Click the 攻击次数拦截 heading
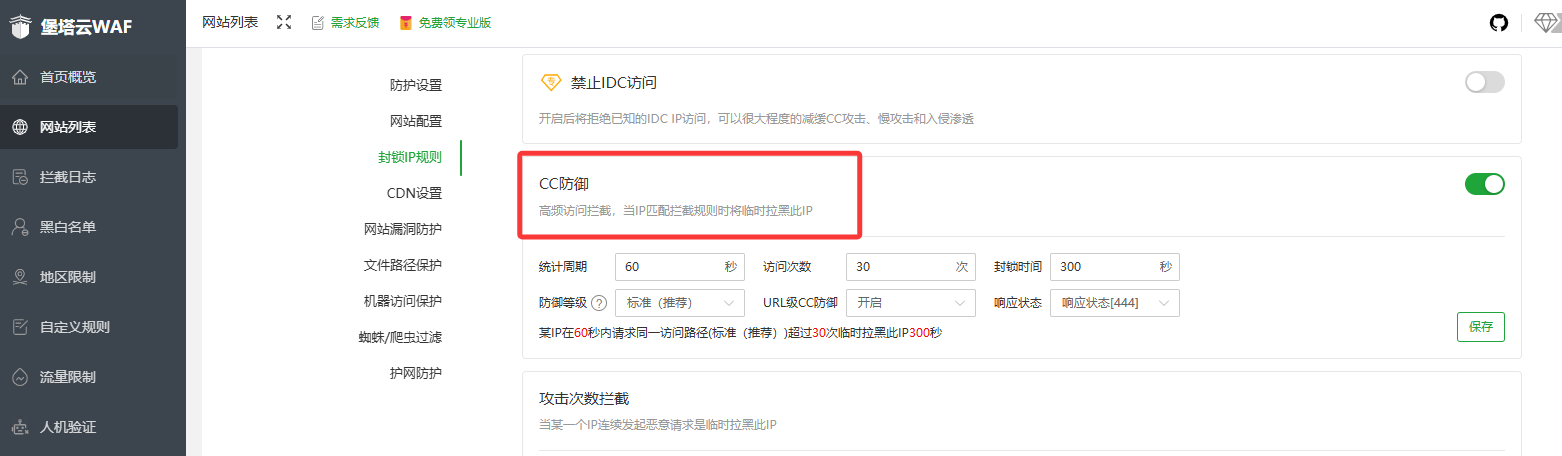 584,399
